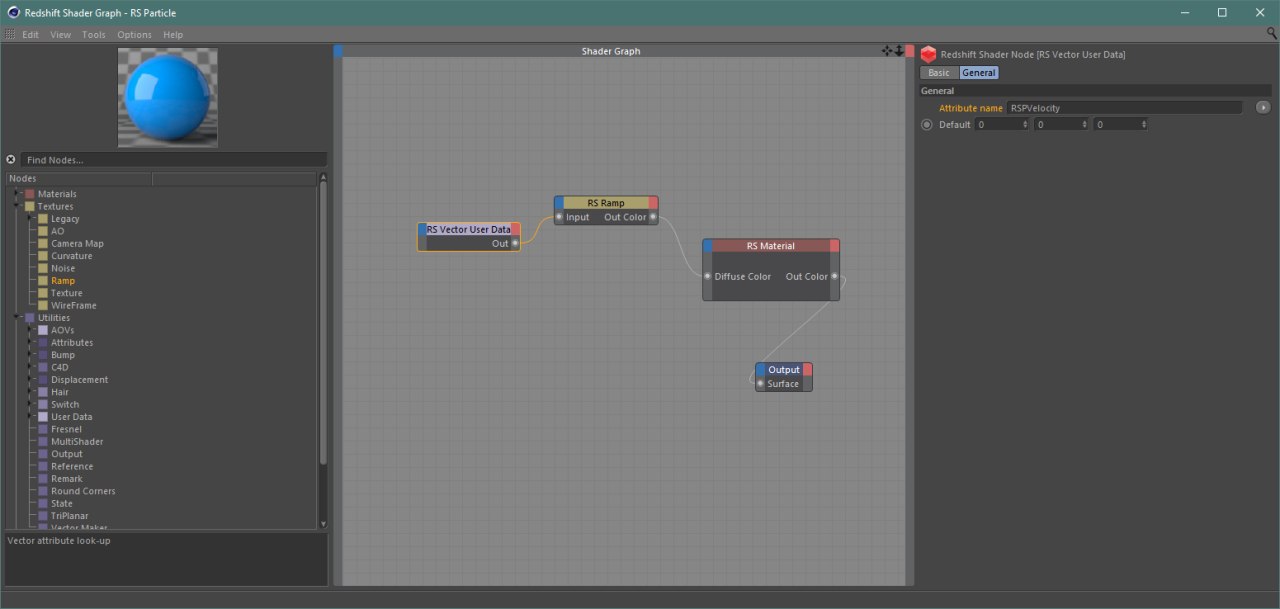Image resolution: width=1280 pixels, height=609 pixels.
Task: Click the TriPlanar node icon in the tree
Action: (x=43, y=516)
